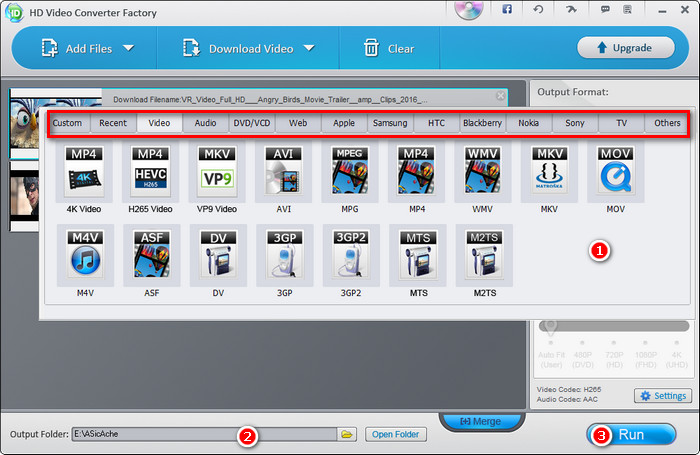Select the AVI format icon
Viewport: 700px width, 455px height.
[283, 173]
